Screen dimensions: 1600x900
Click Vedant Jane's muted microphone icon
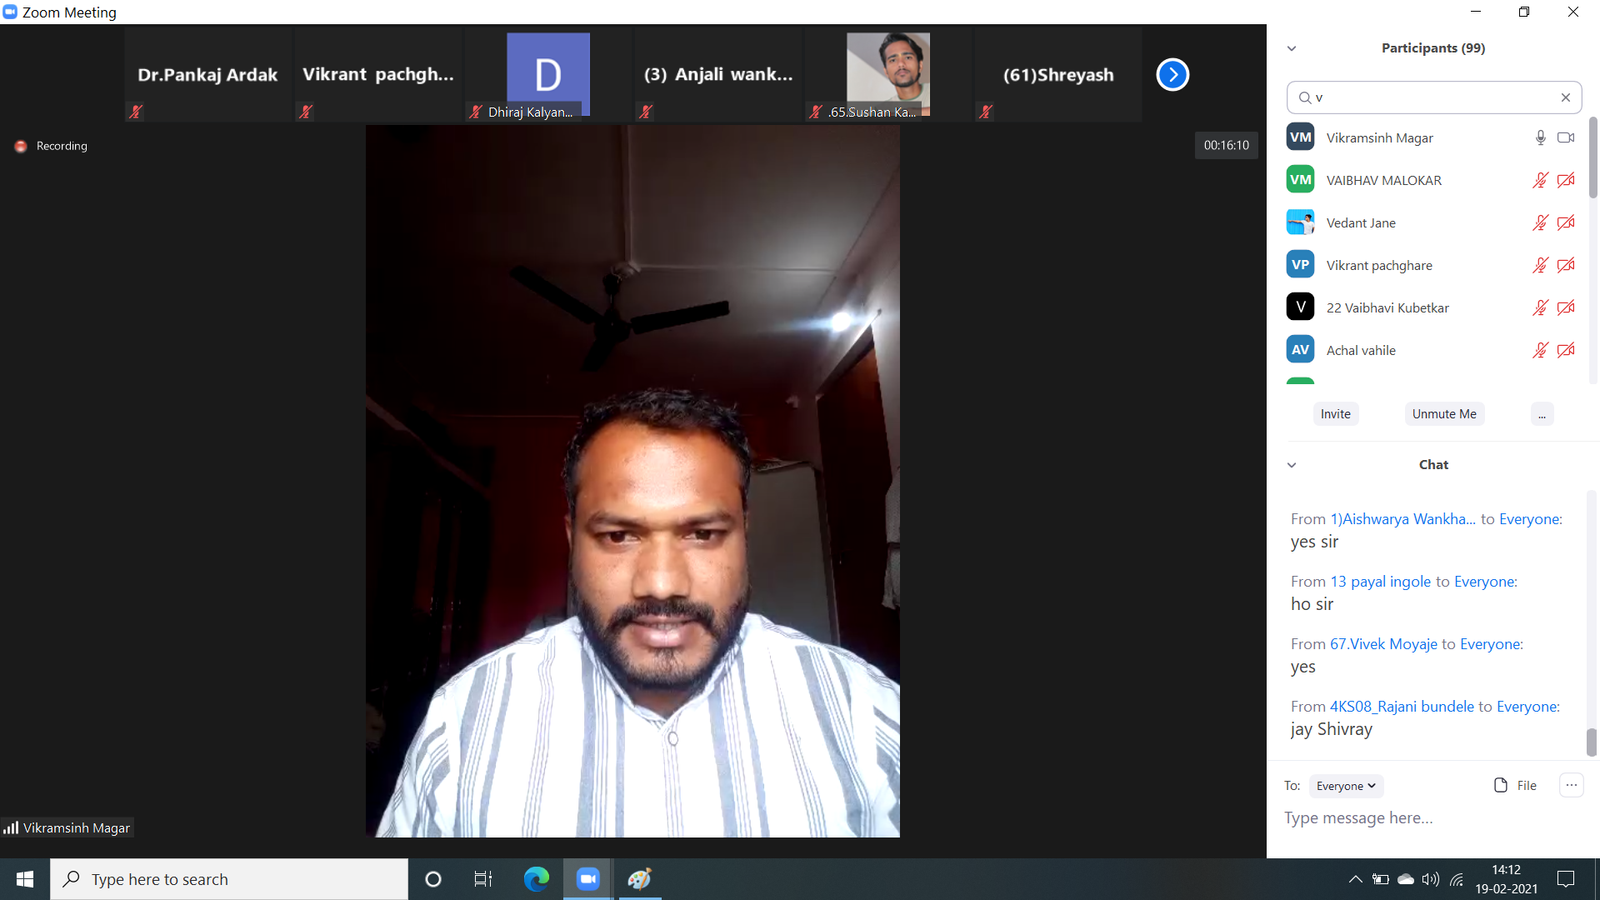(1540, 223)
